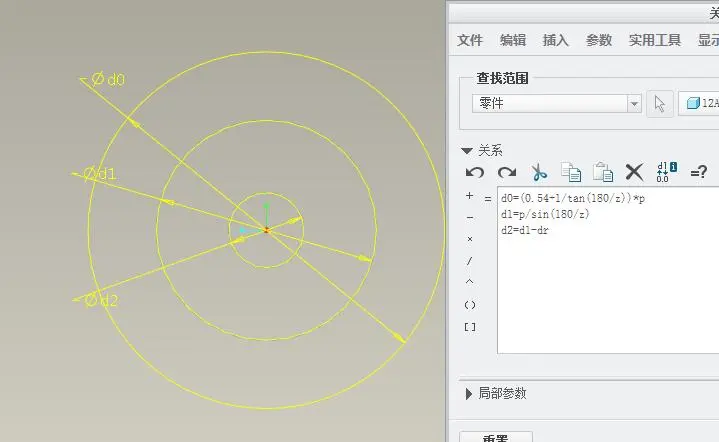Viewport: 719px width, 442px height.
Task: Open the 文件 menu
Action: click(470, 40)
